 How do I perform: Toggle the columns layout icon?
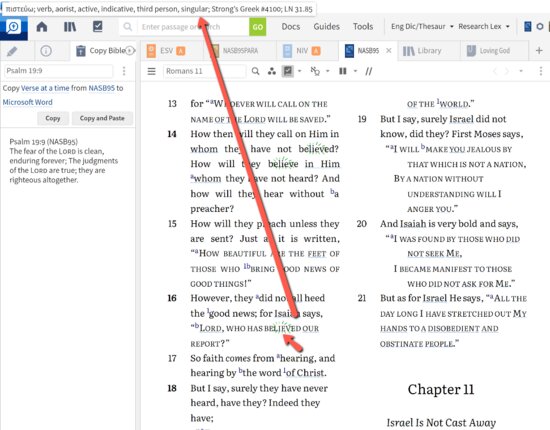[x=343, y=72]
